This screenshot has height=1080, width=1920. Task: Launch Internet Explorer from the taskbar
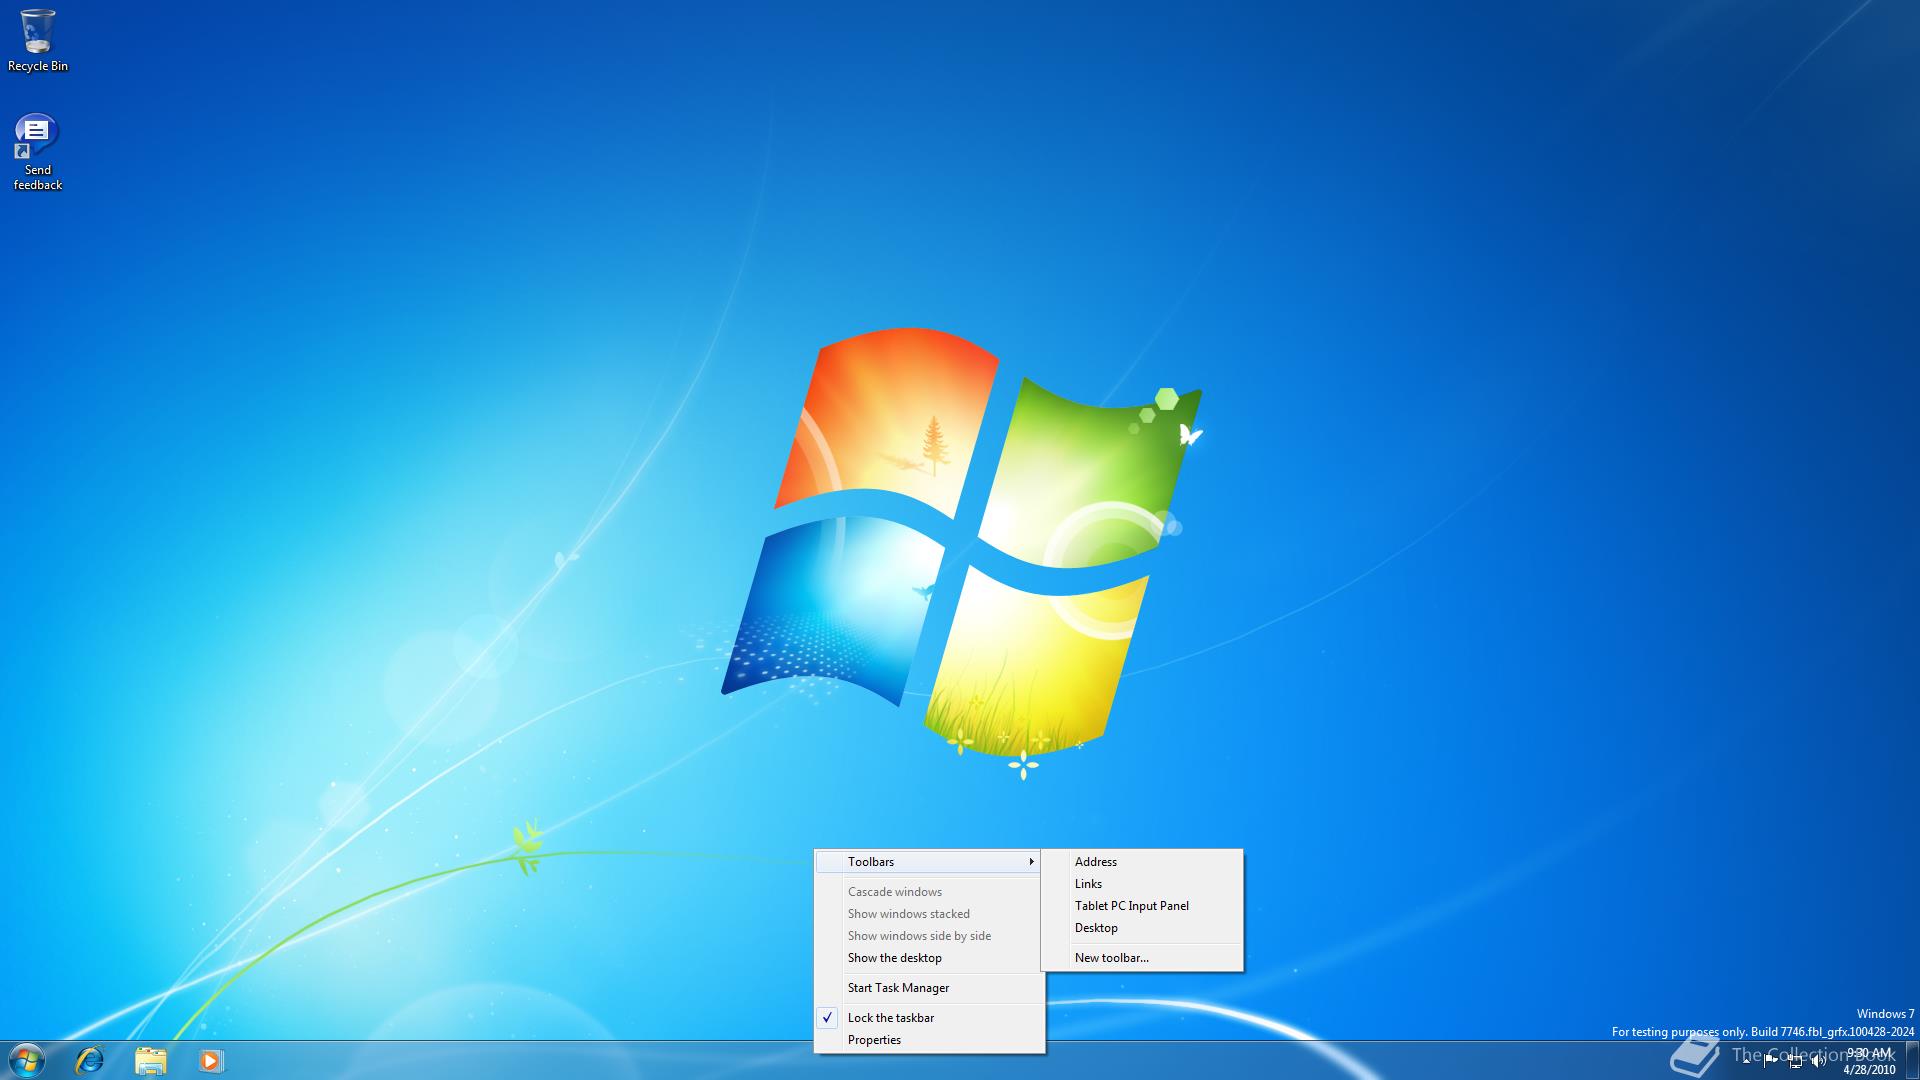(90, 1060)
